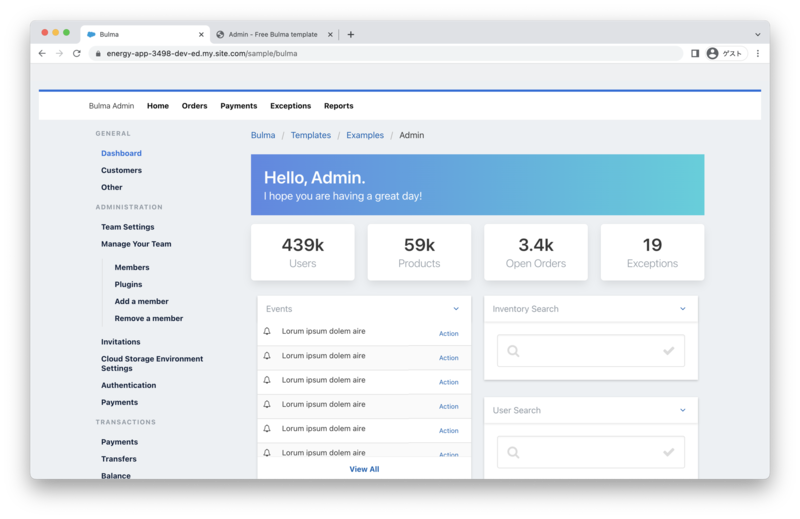This screenshot has height=519, width=800.
Task: Click the checkmark icon in User Search field
Action: pos(668,452)
